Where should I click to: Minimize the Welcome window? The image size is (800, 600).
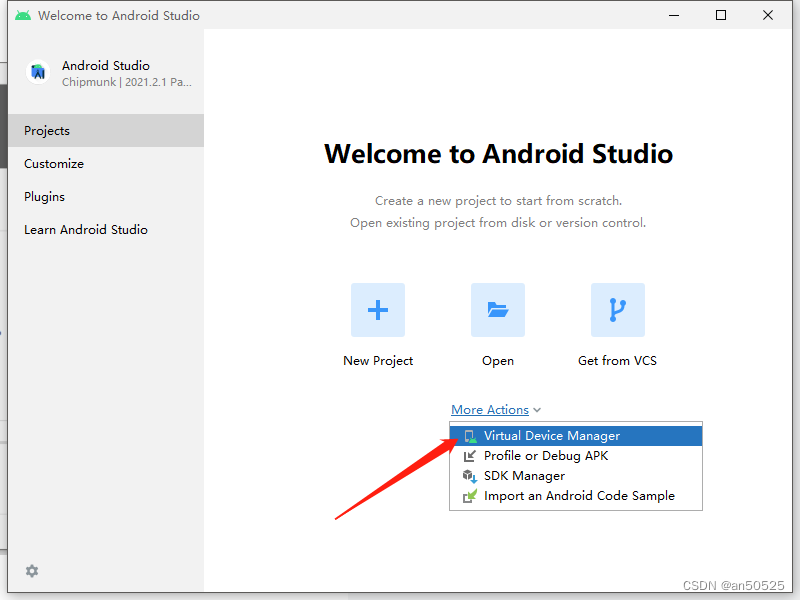tap(674, 15)
